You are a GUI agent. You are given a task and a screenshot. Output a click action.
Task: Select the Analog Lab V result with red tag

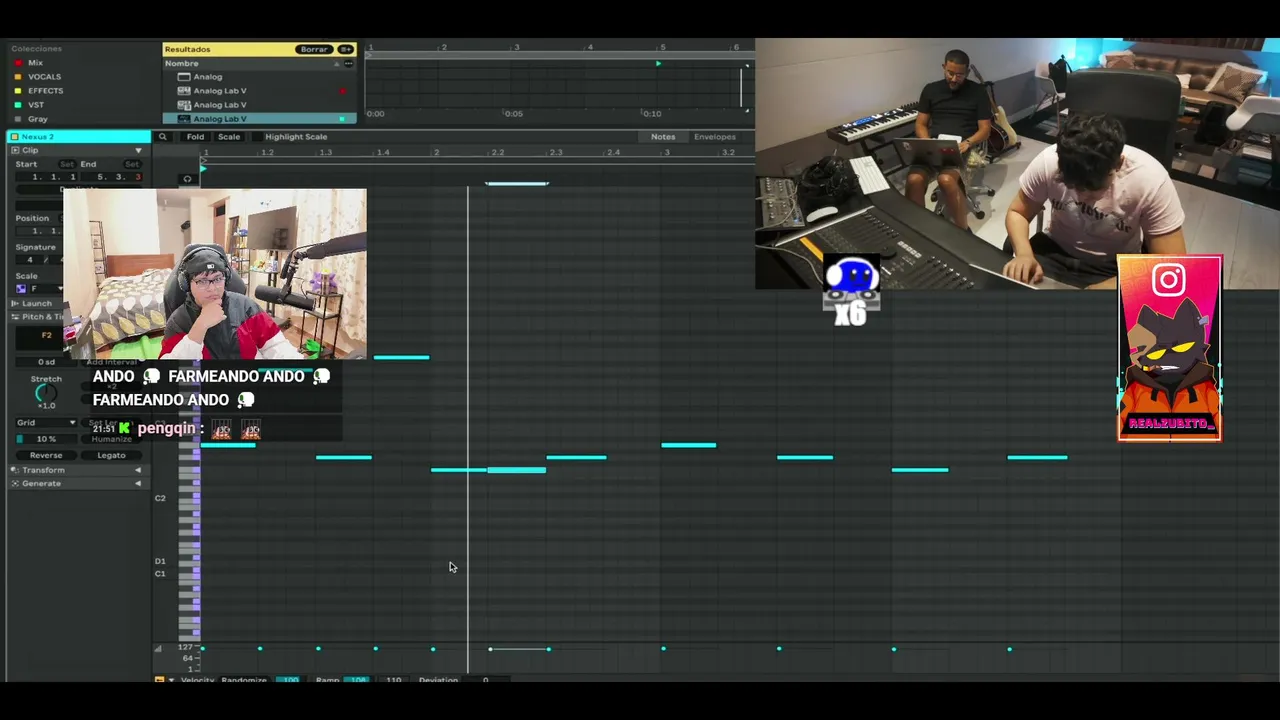(x=220, y=90)
